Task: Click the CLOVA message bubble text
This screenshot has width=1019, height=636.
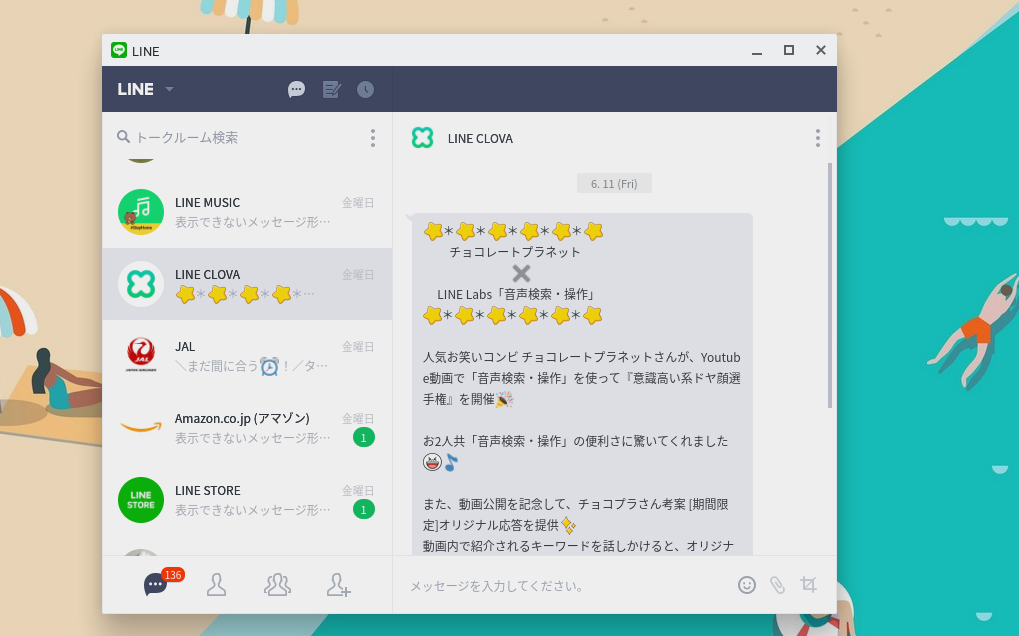Action: coord(582,385)
